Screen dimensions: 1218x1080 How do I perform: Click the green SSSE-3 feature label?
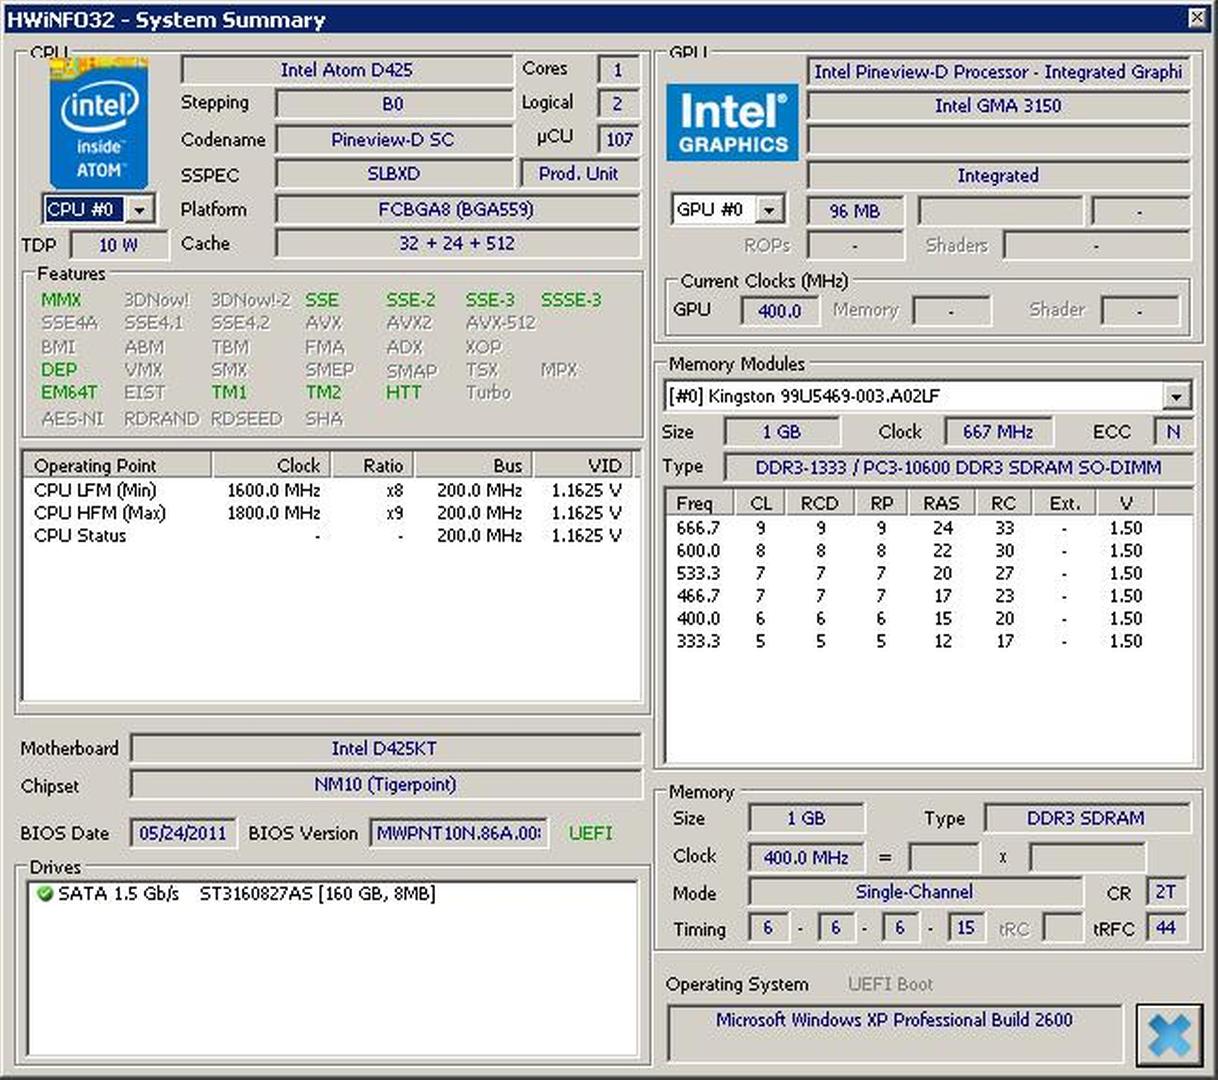point(571,300)
